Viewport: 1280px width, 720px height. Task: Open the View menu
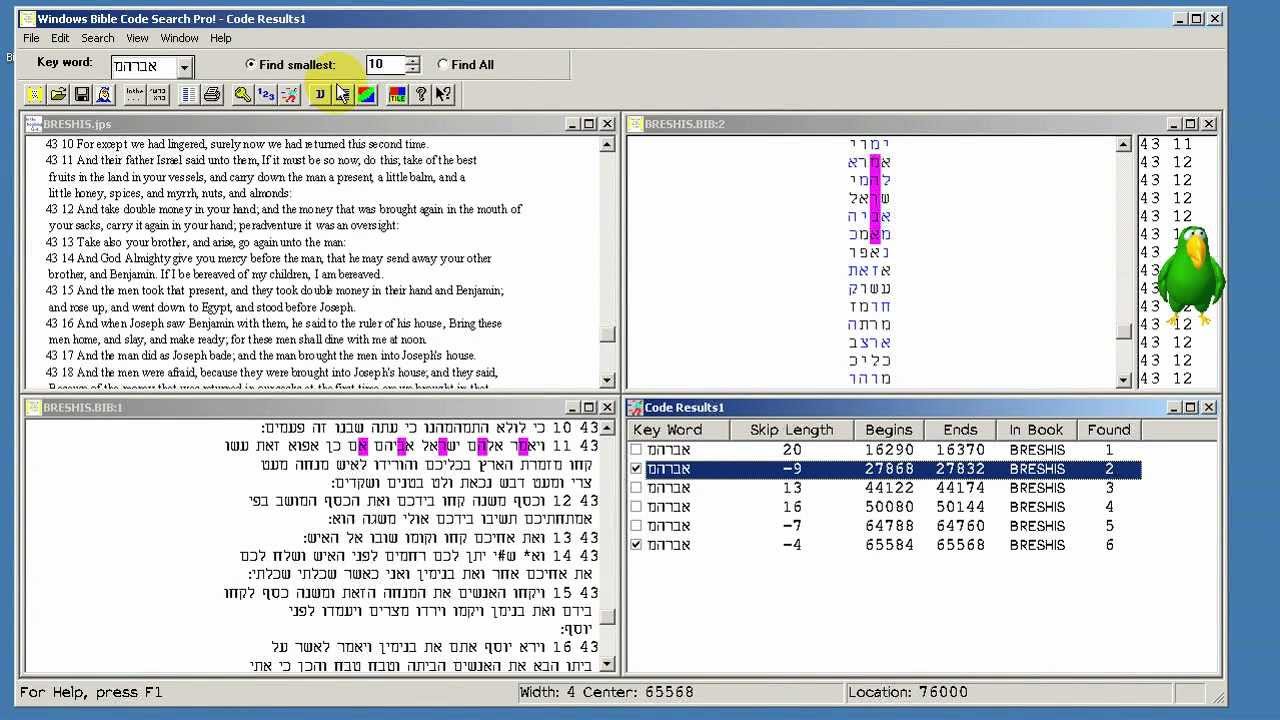coord(137,38)
